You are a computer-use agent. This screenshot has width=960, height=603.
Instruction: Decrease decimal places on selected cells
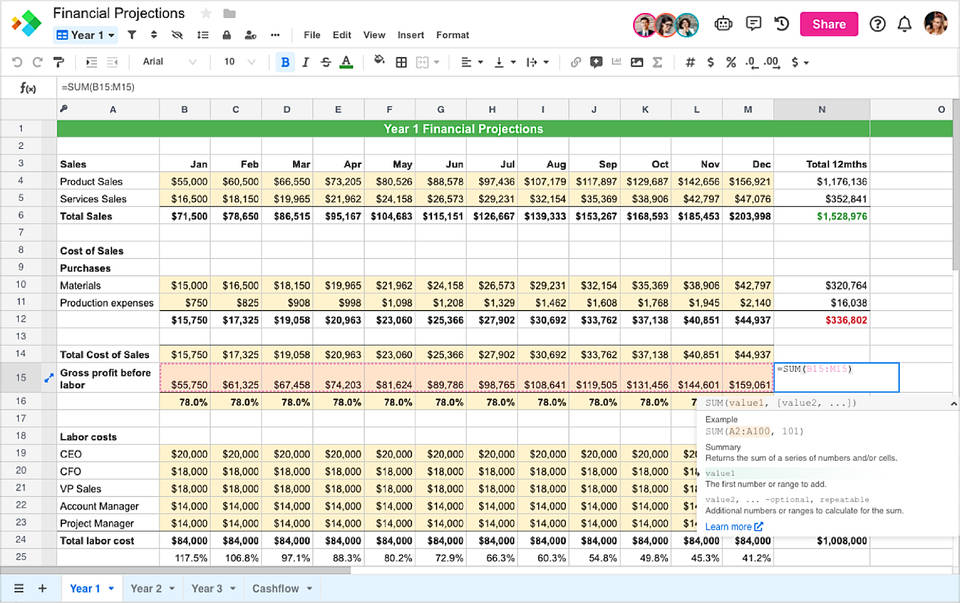click(x=752, y=62)
